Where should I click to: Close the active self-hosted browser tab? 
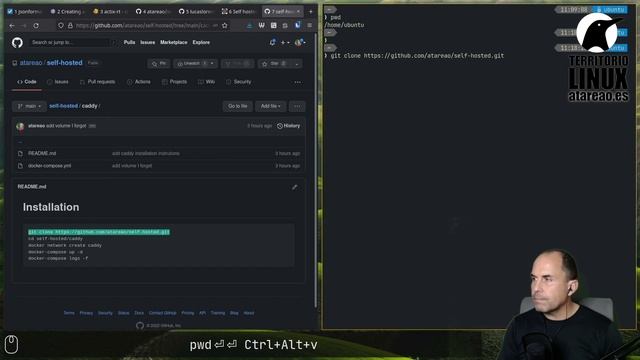(298, 11)
